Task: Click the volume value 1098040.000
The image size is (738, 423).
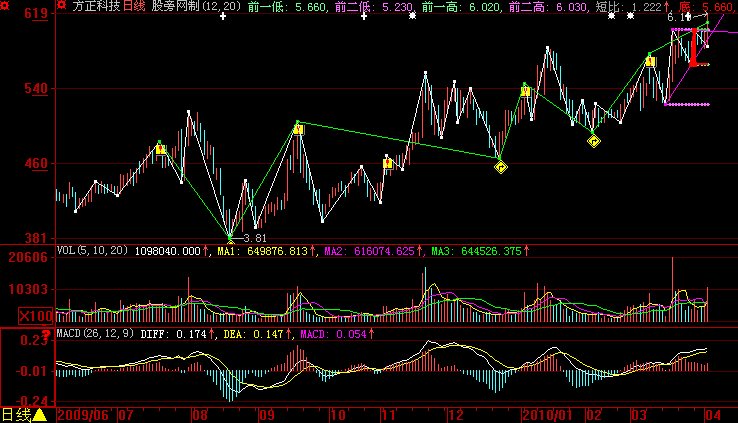Action: [168, 251]
